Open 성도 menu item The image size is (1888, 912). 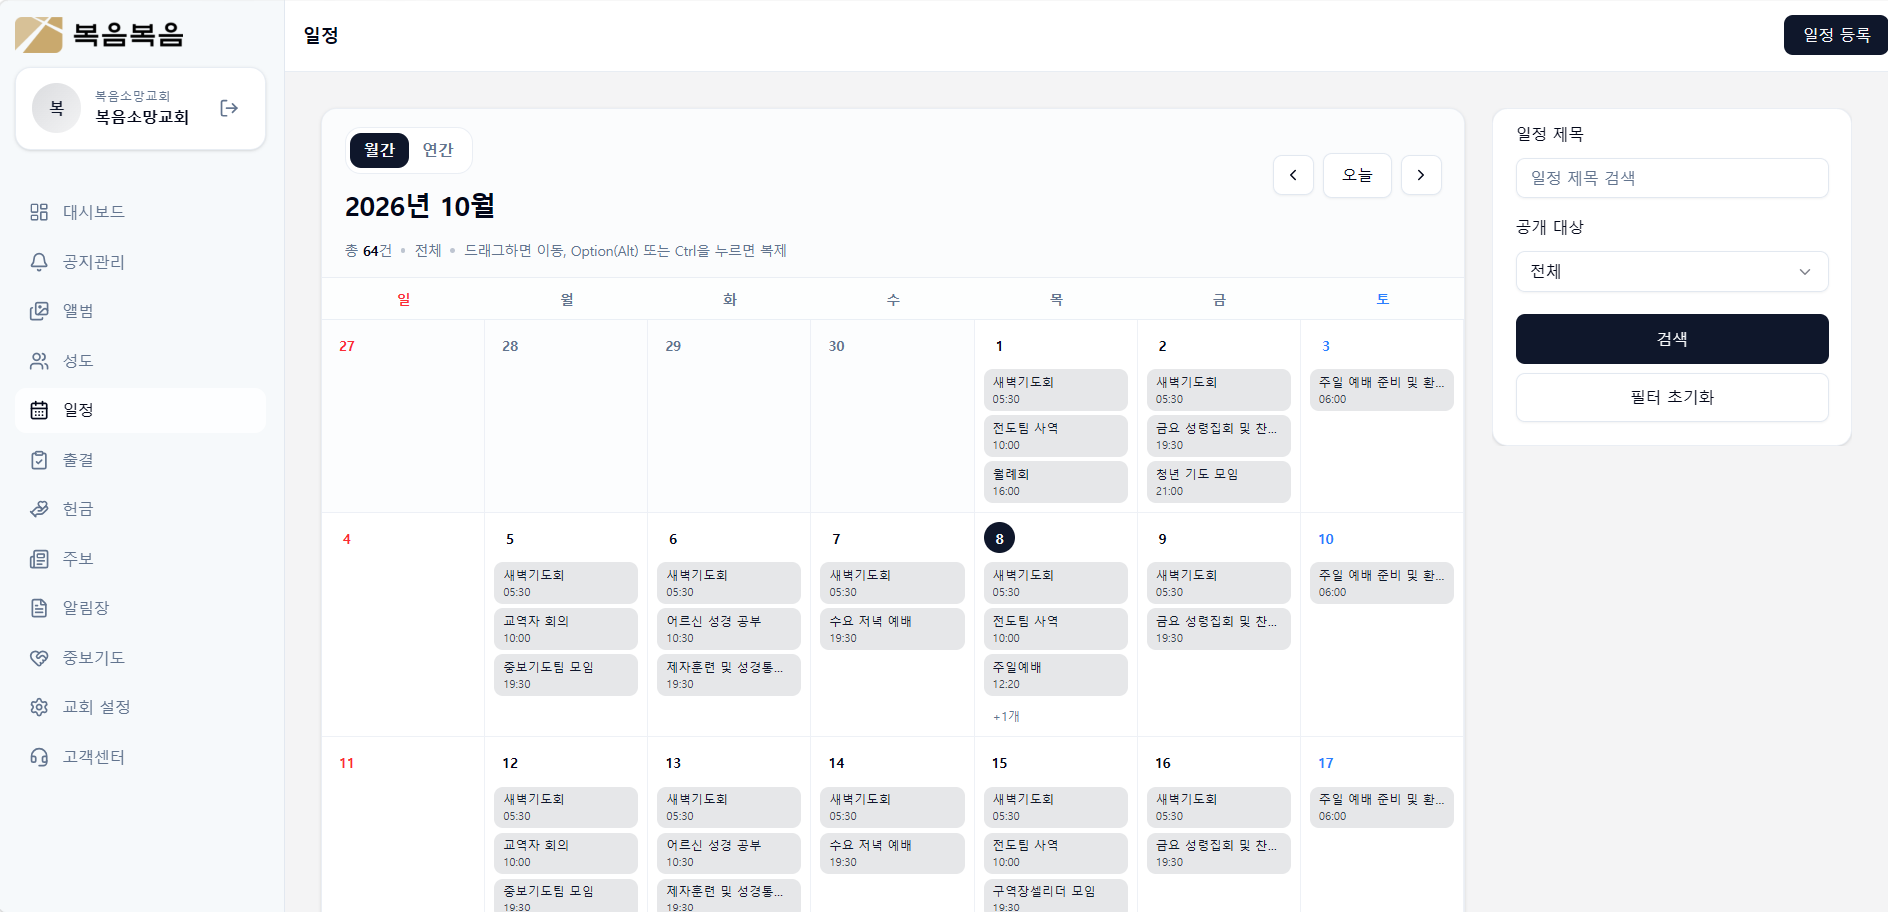[x=140, y=361]
